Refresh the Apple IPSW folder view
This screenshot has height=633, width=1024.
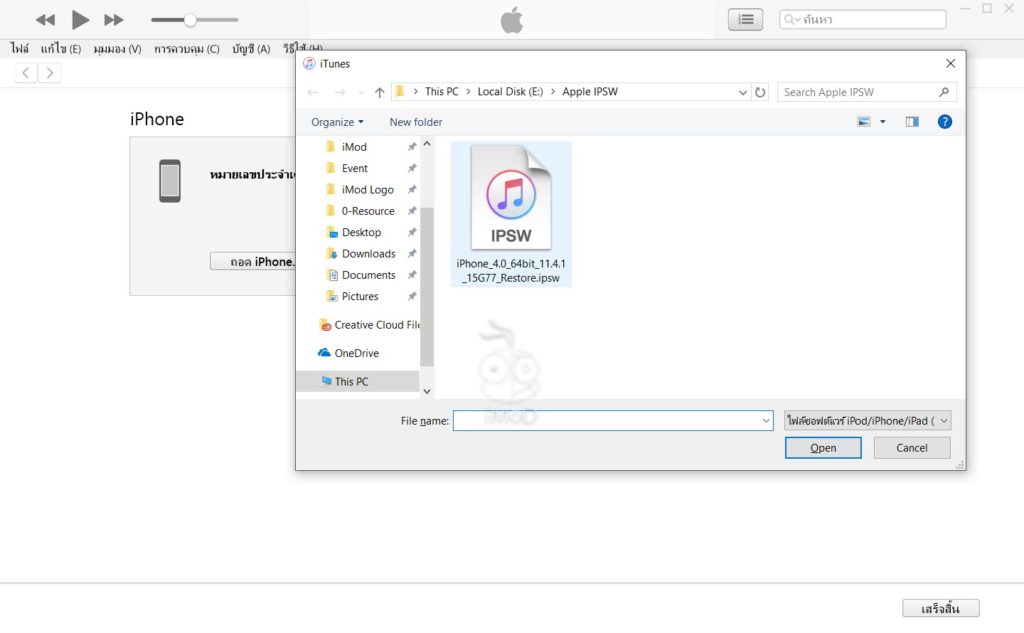(761, 91)
